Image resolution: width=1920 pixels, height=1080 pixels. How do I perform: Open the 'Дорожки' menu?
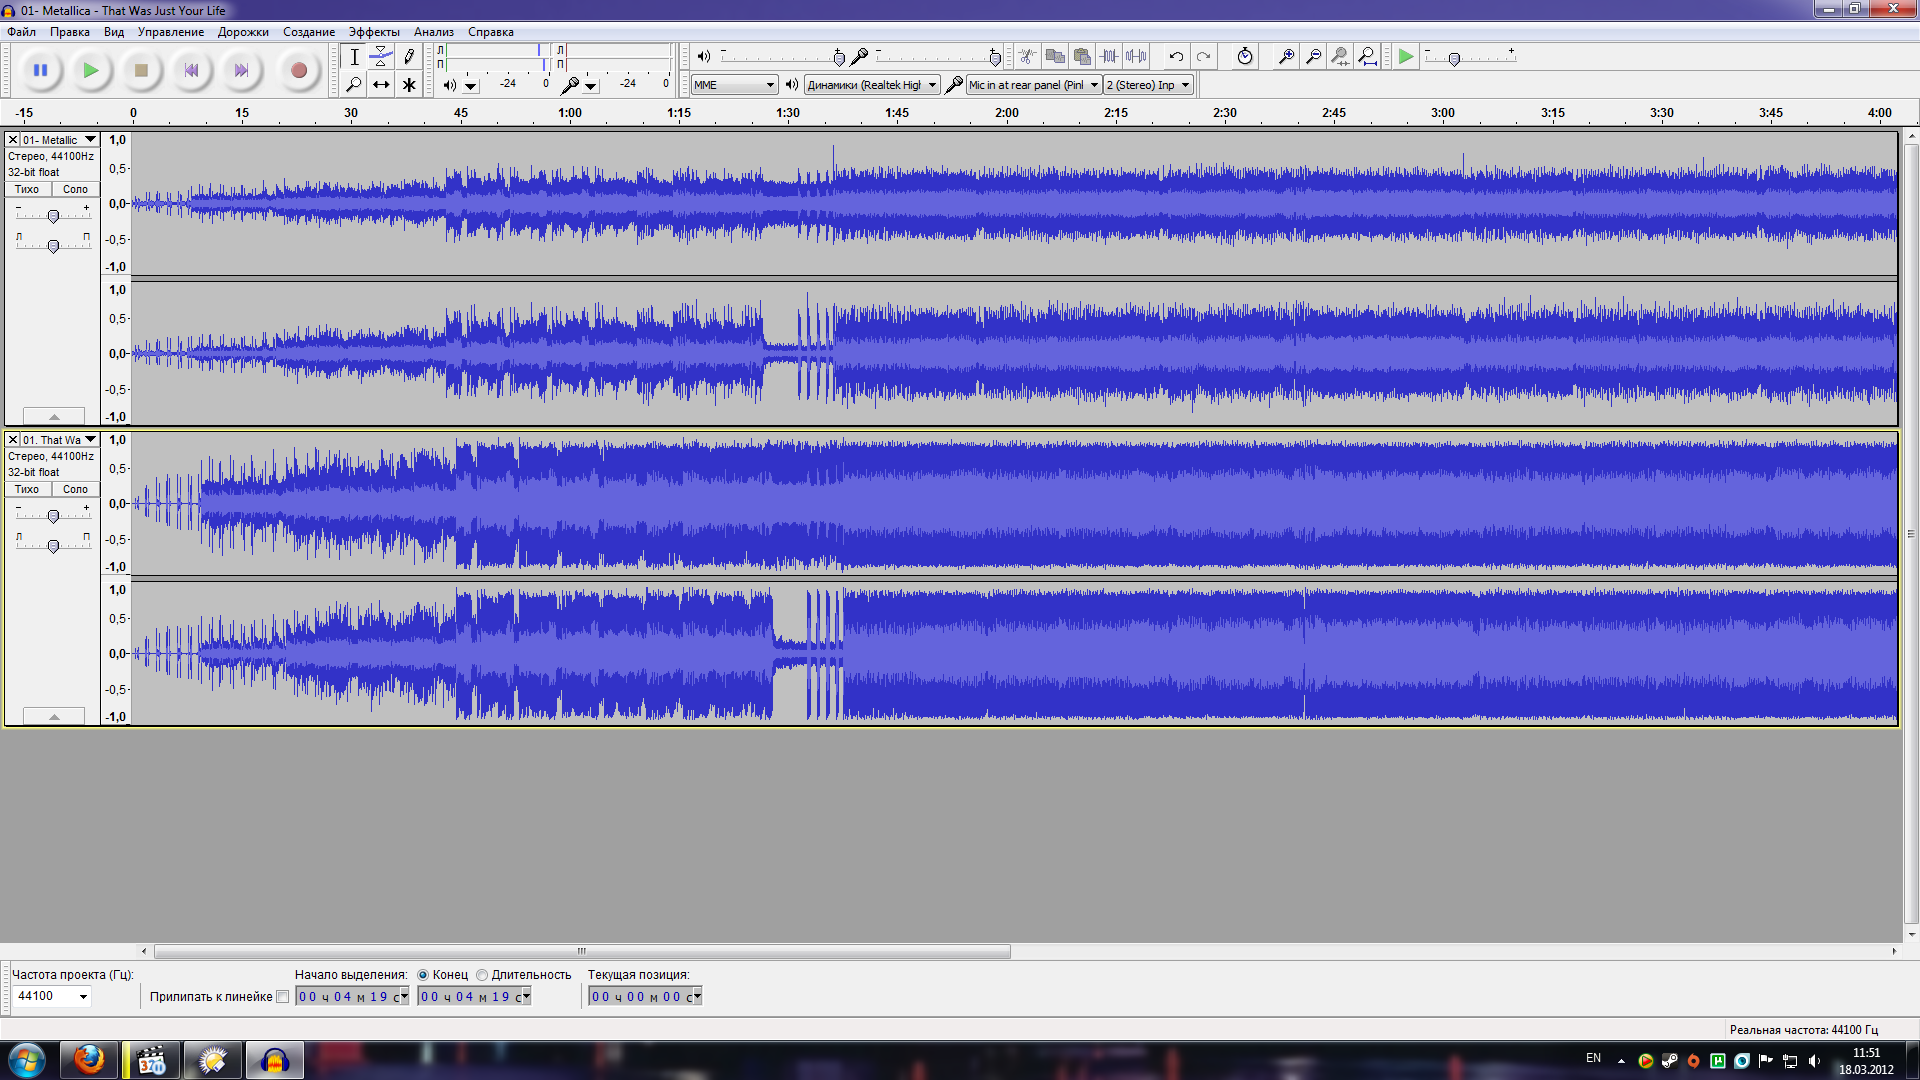pyautogui.click(x=243, y=32)
